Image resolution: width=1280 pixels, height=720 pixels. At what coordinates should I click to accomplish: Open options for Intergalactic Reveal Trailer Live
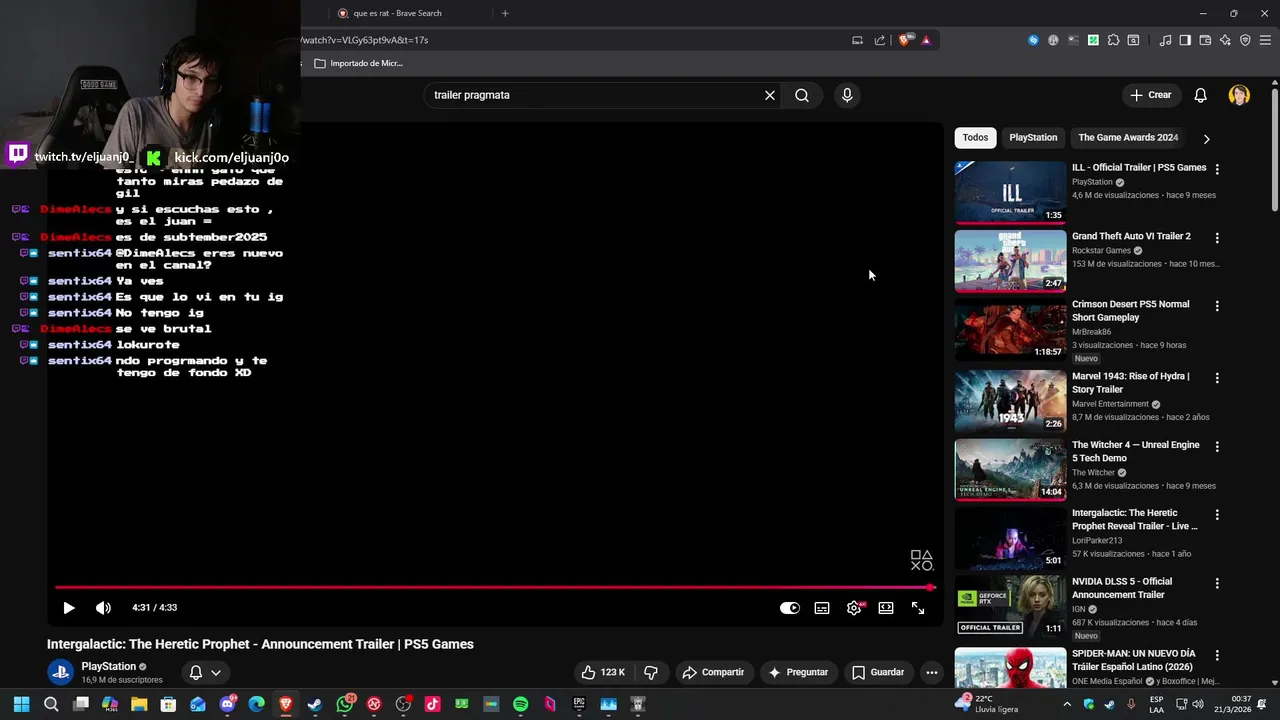(x=1217, y=515)
